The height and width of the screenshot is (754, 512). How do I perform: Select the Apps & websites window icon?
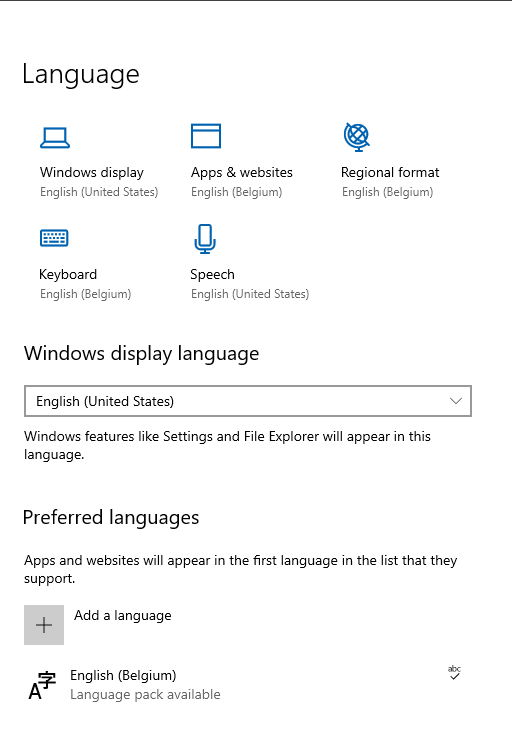206,136
